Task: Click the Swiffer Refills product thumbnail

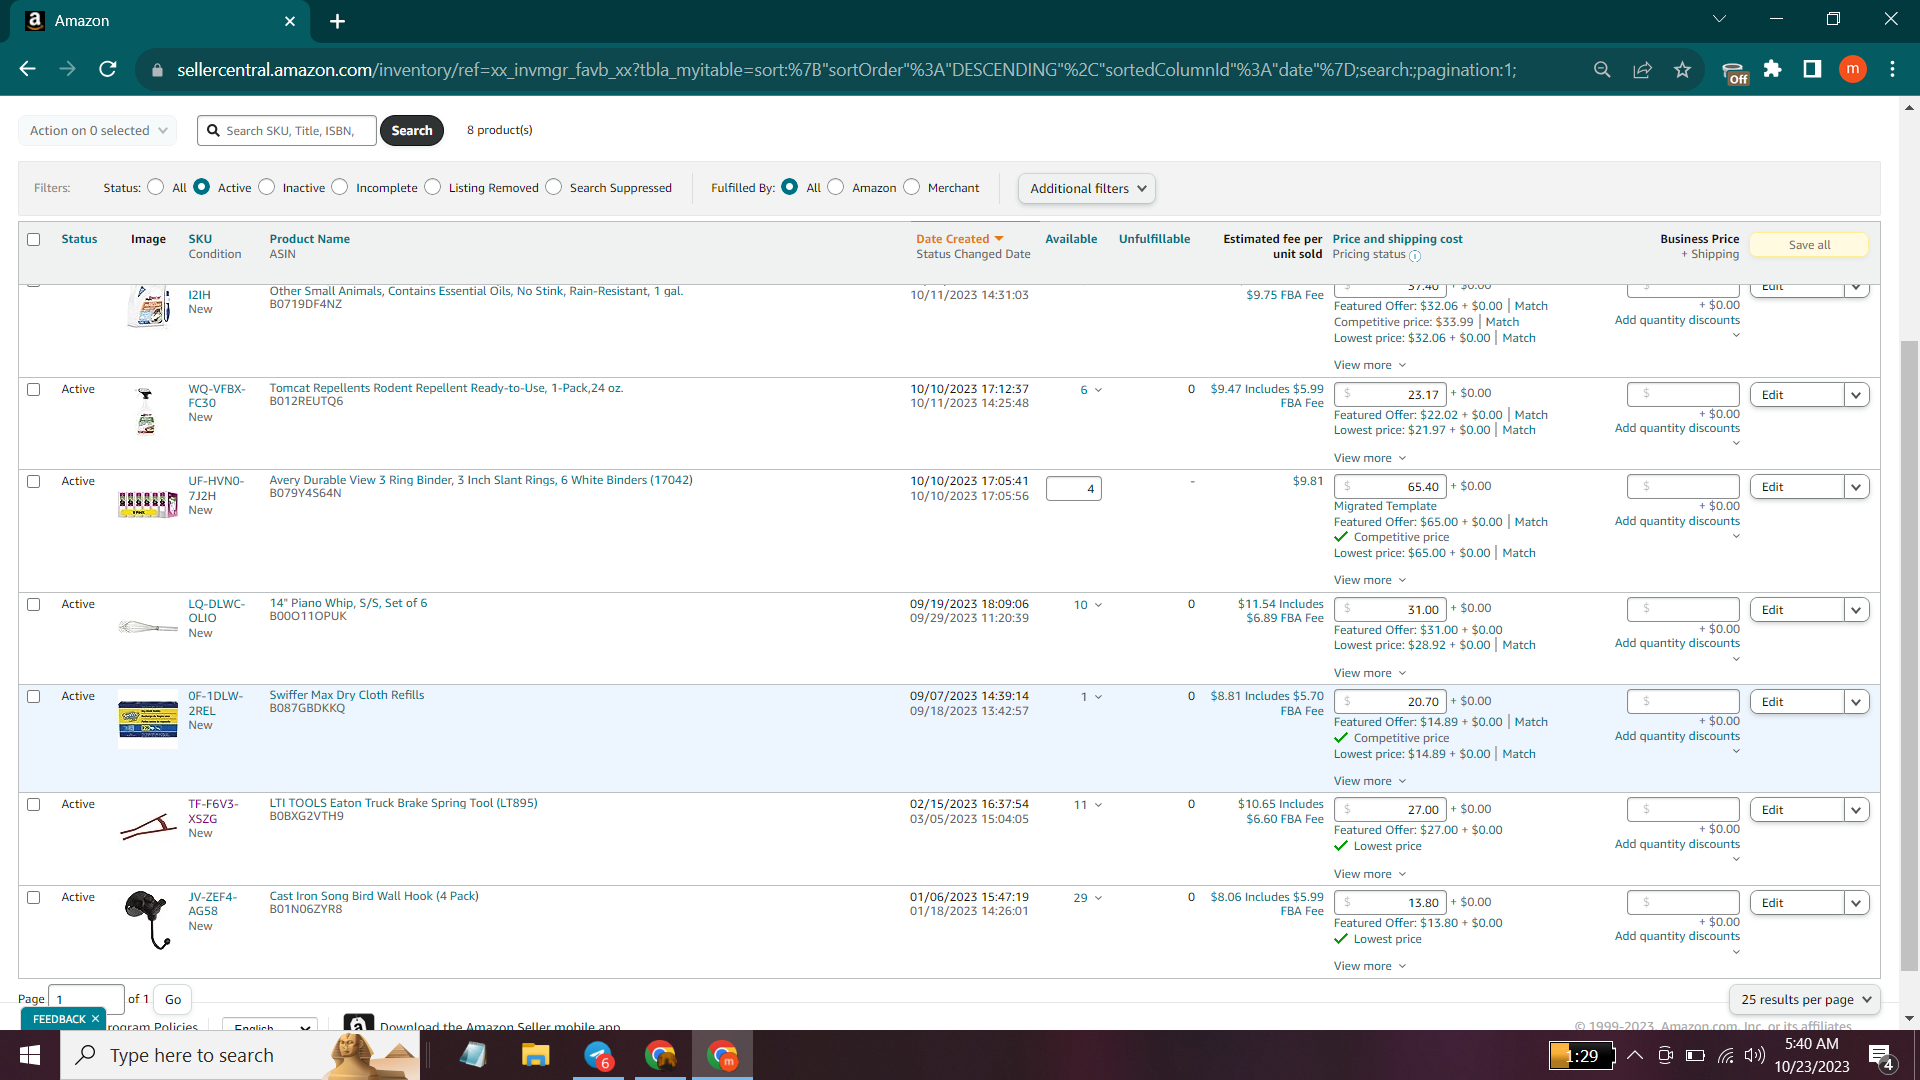Action: coord(148,719)
